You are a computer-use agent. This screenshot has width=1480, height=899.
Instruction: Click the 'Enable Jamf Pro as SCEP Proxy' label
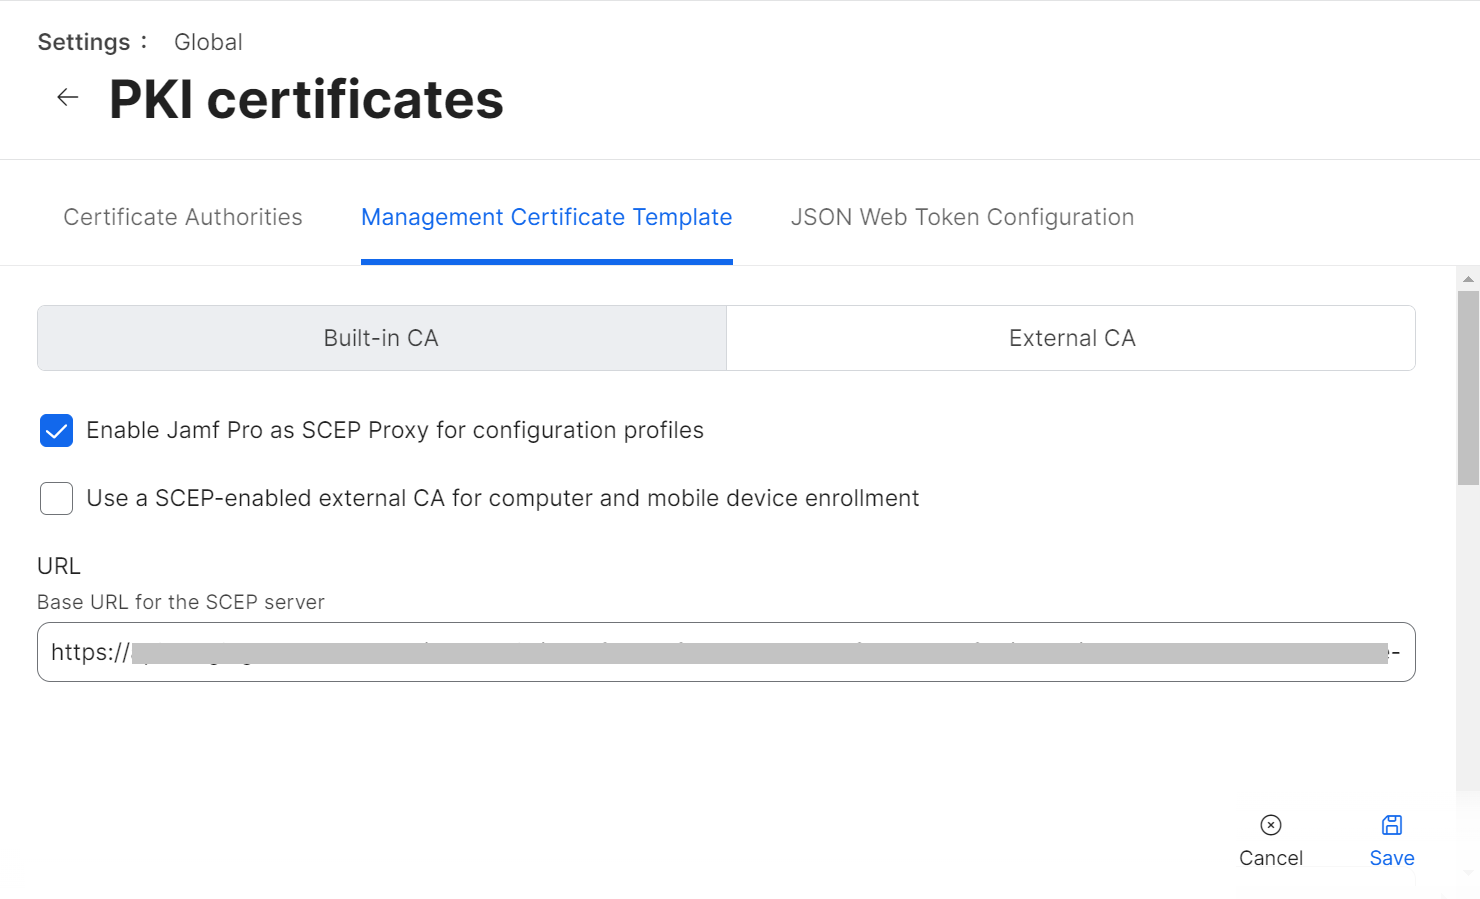pos(395,430)
